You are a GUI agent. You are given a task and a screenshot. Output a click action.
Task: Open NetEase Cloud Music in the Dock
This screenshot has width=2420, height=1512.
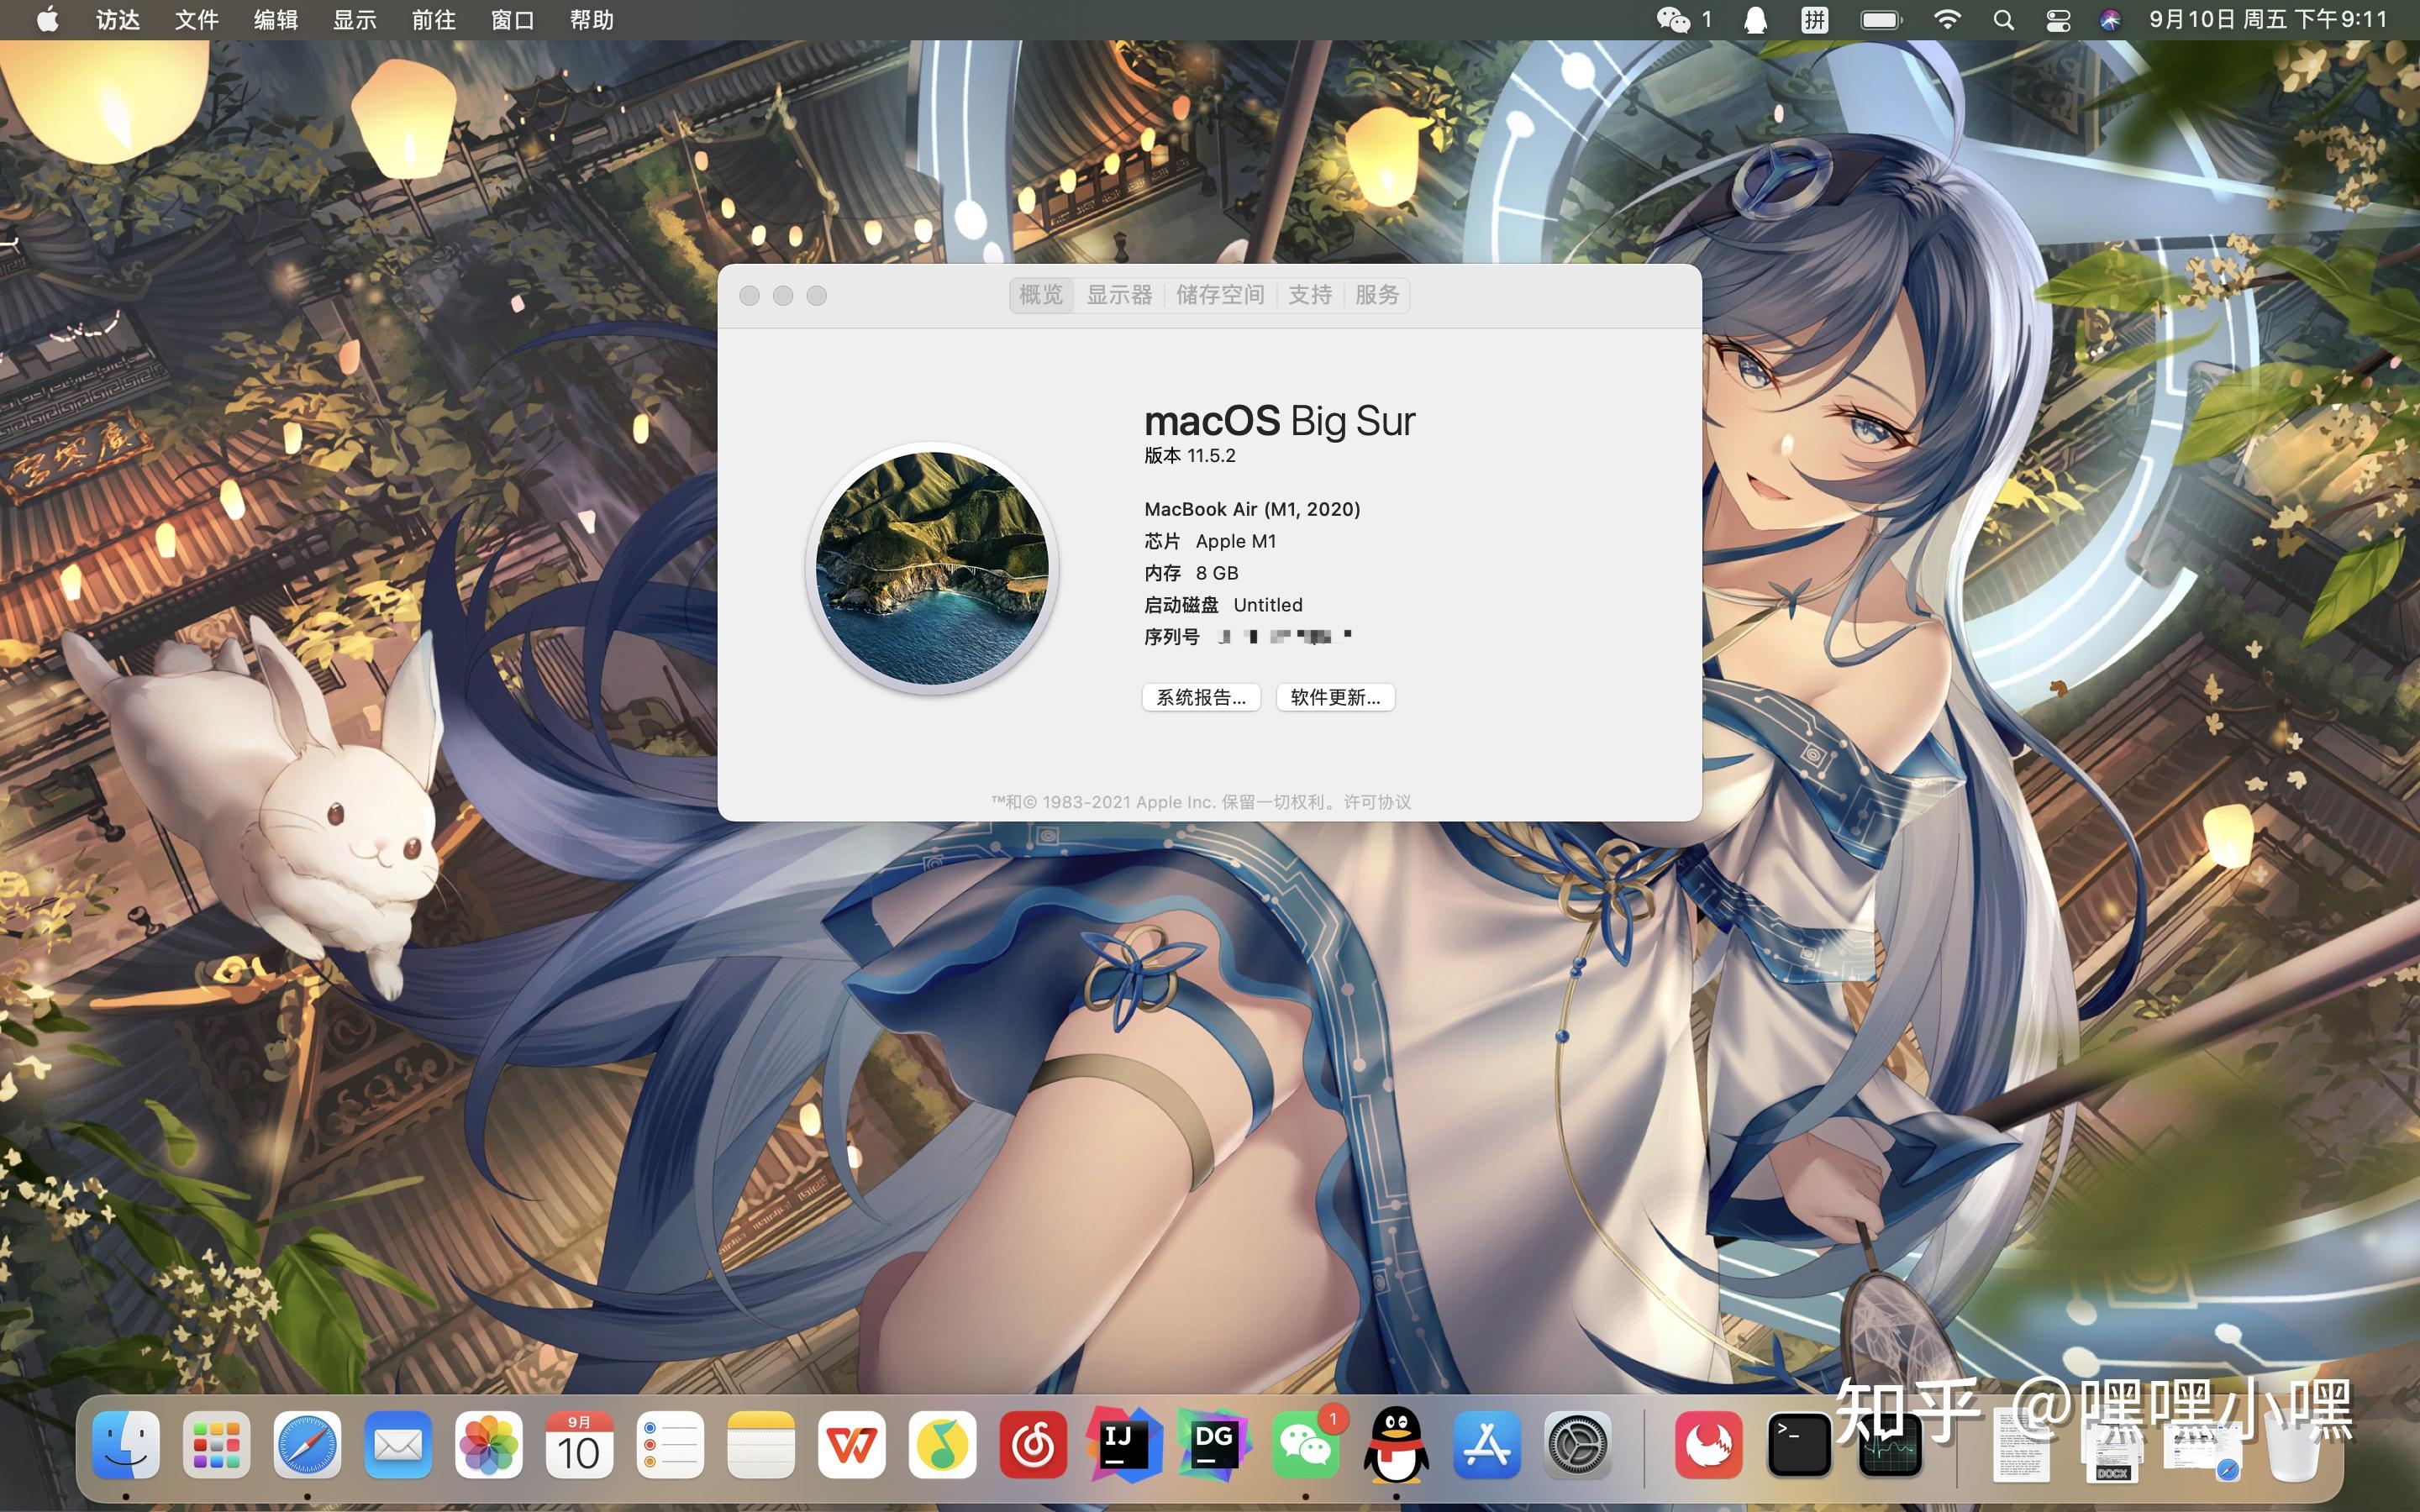(x=1033, y=1444)
